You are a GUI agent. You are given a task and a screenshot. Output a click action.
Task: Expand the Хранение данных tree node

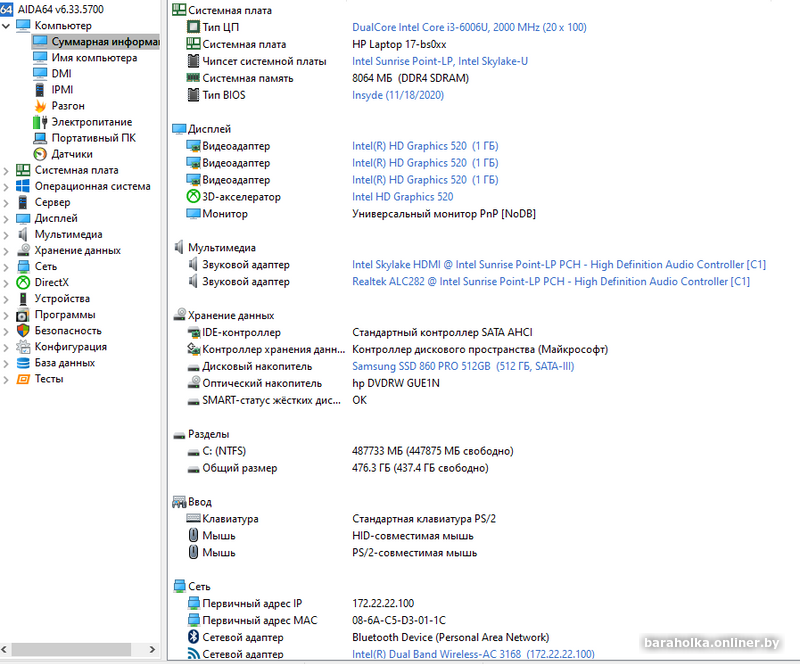6,251
